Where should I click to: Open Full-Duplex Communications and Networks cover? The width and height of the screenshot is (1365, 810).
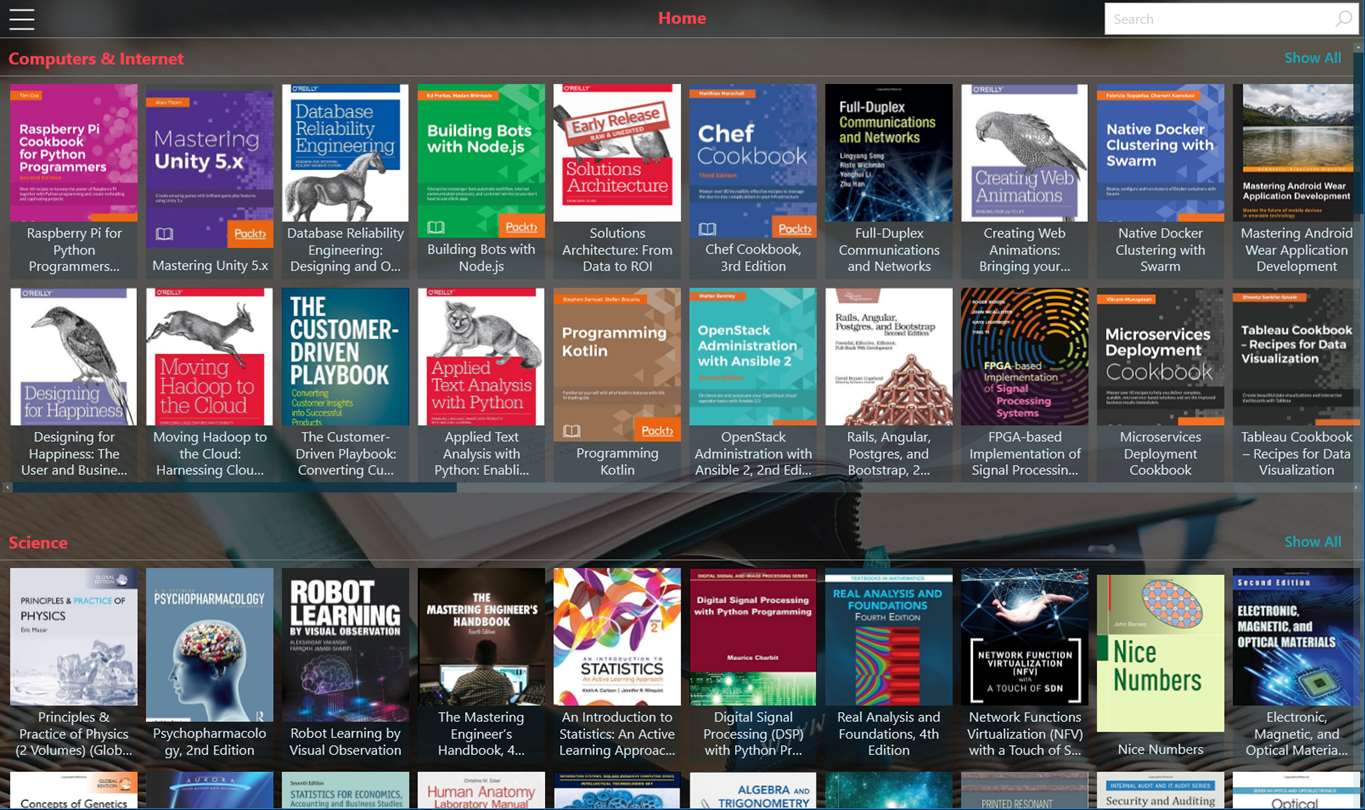click(x=890, y=153)
